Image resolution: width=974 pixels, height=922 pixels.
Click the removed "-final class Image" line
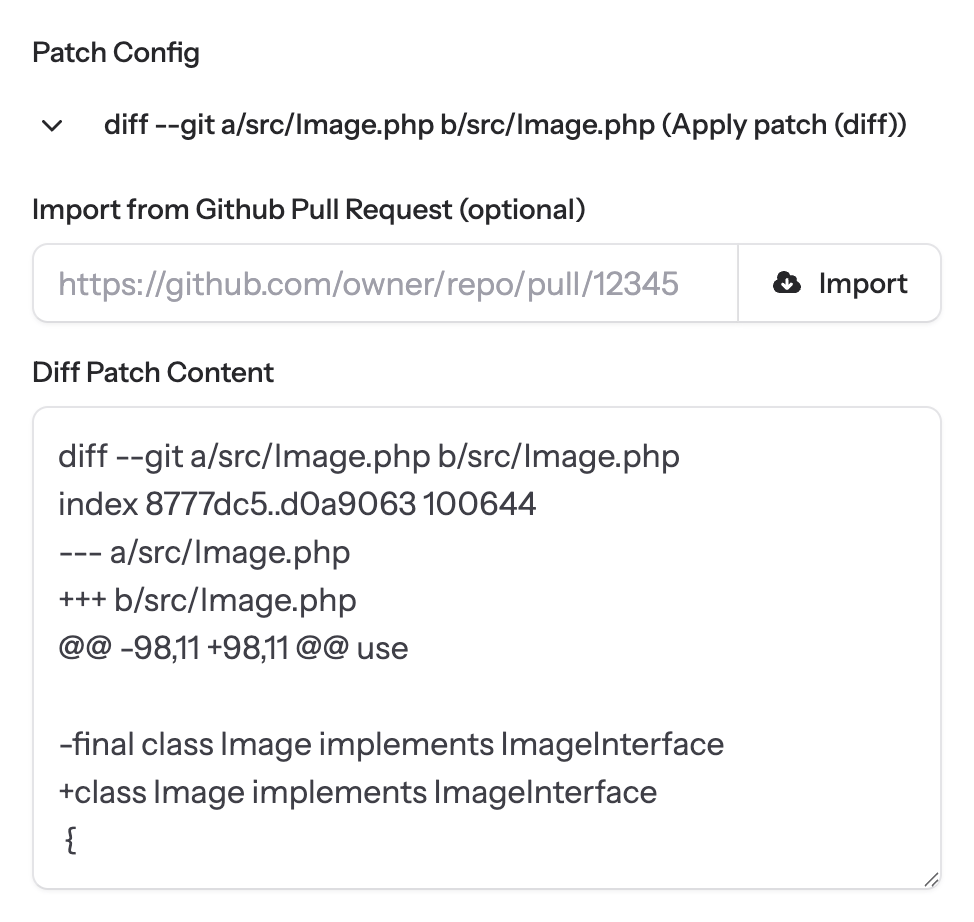(x=391, y=744)
